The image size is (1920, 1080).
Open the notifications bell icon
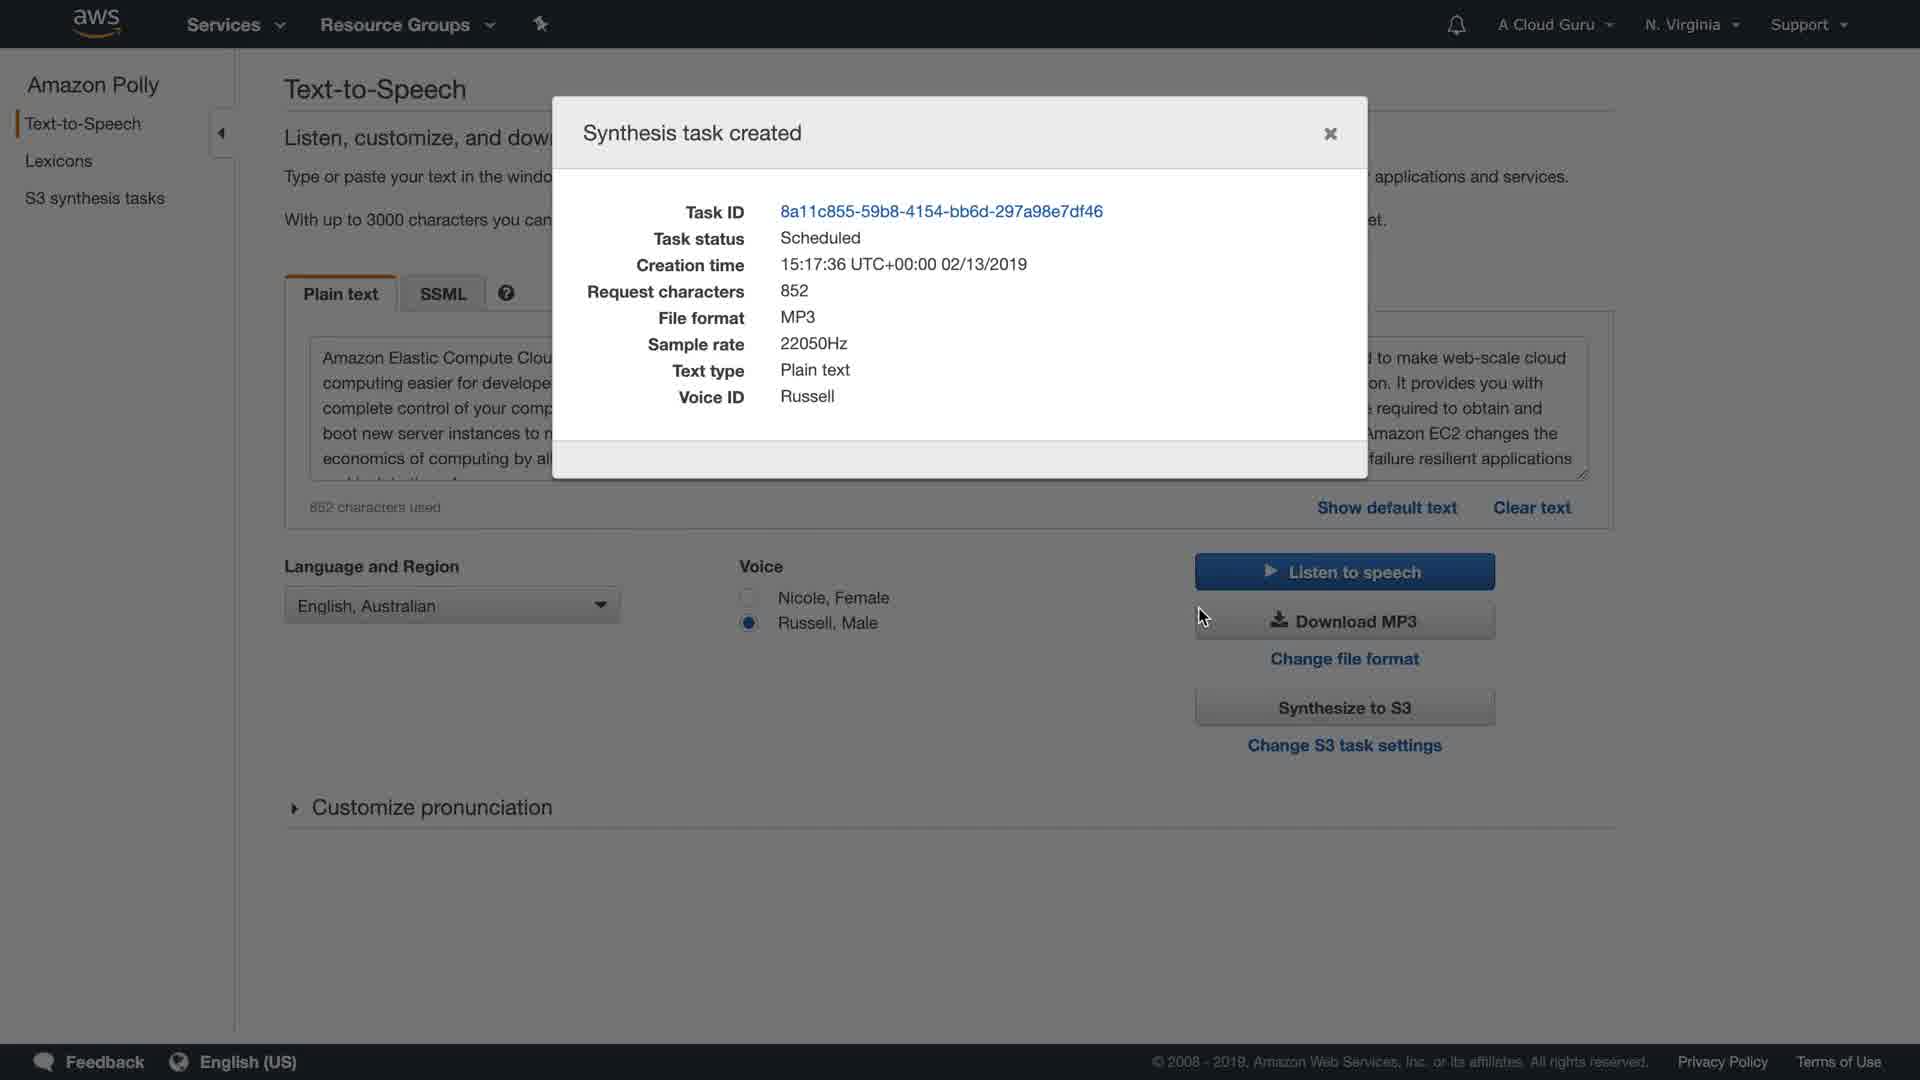1456,25
